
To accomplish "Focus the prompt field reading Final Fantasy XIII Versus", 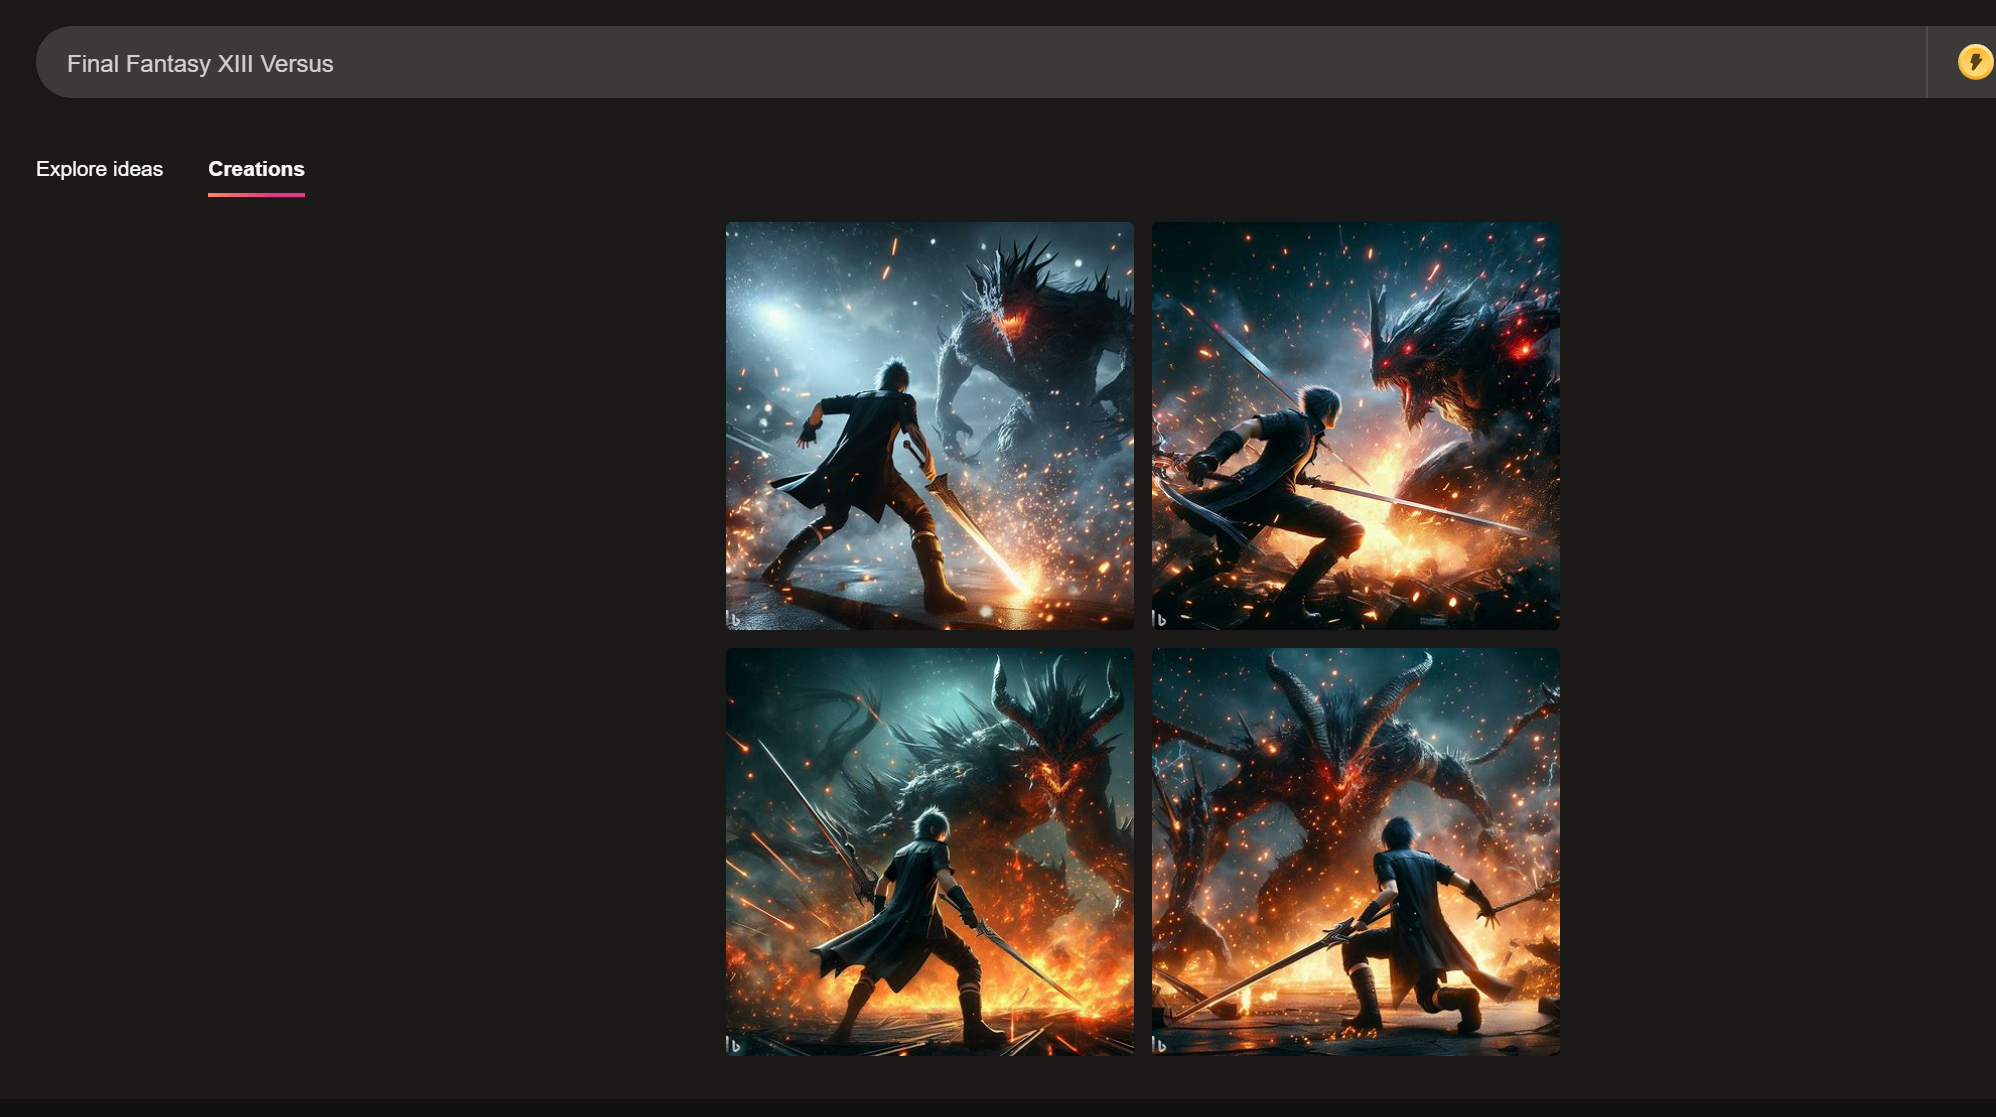I will click(980, 62).
